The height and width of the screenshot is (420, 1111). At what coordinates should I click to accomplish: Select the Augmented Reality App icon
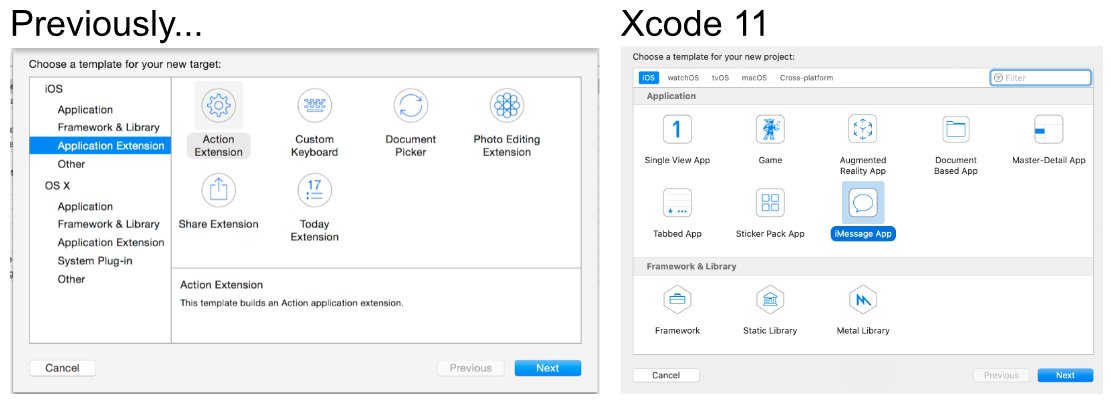tap(862, 130)
